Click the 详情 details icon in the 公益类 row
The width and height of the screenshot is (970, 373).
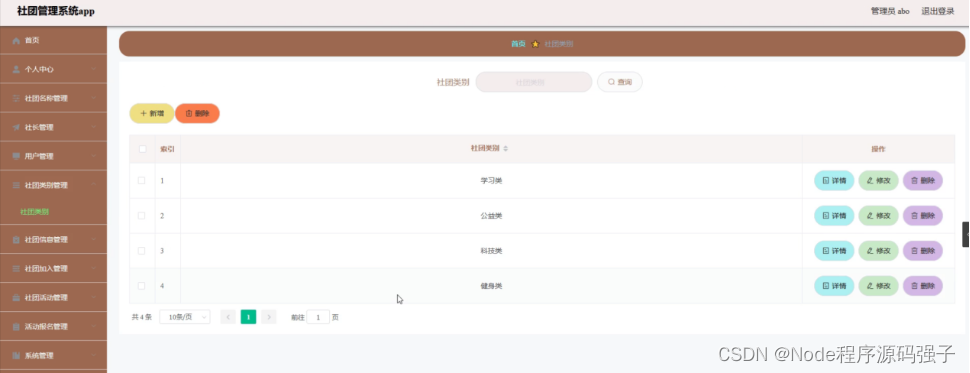tap(825, 216)
